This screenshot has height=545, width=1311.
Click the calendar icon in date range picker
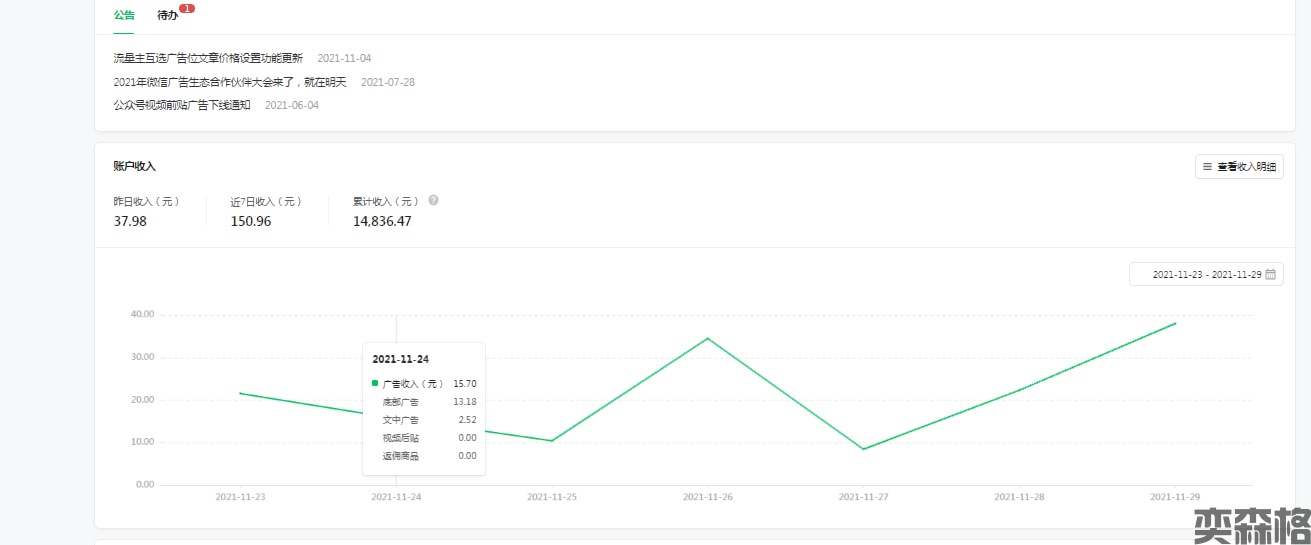tap(1271, 274)
